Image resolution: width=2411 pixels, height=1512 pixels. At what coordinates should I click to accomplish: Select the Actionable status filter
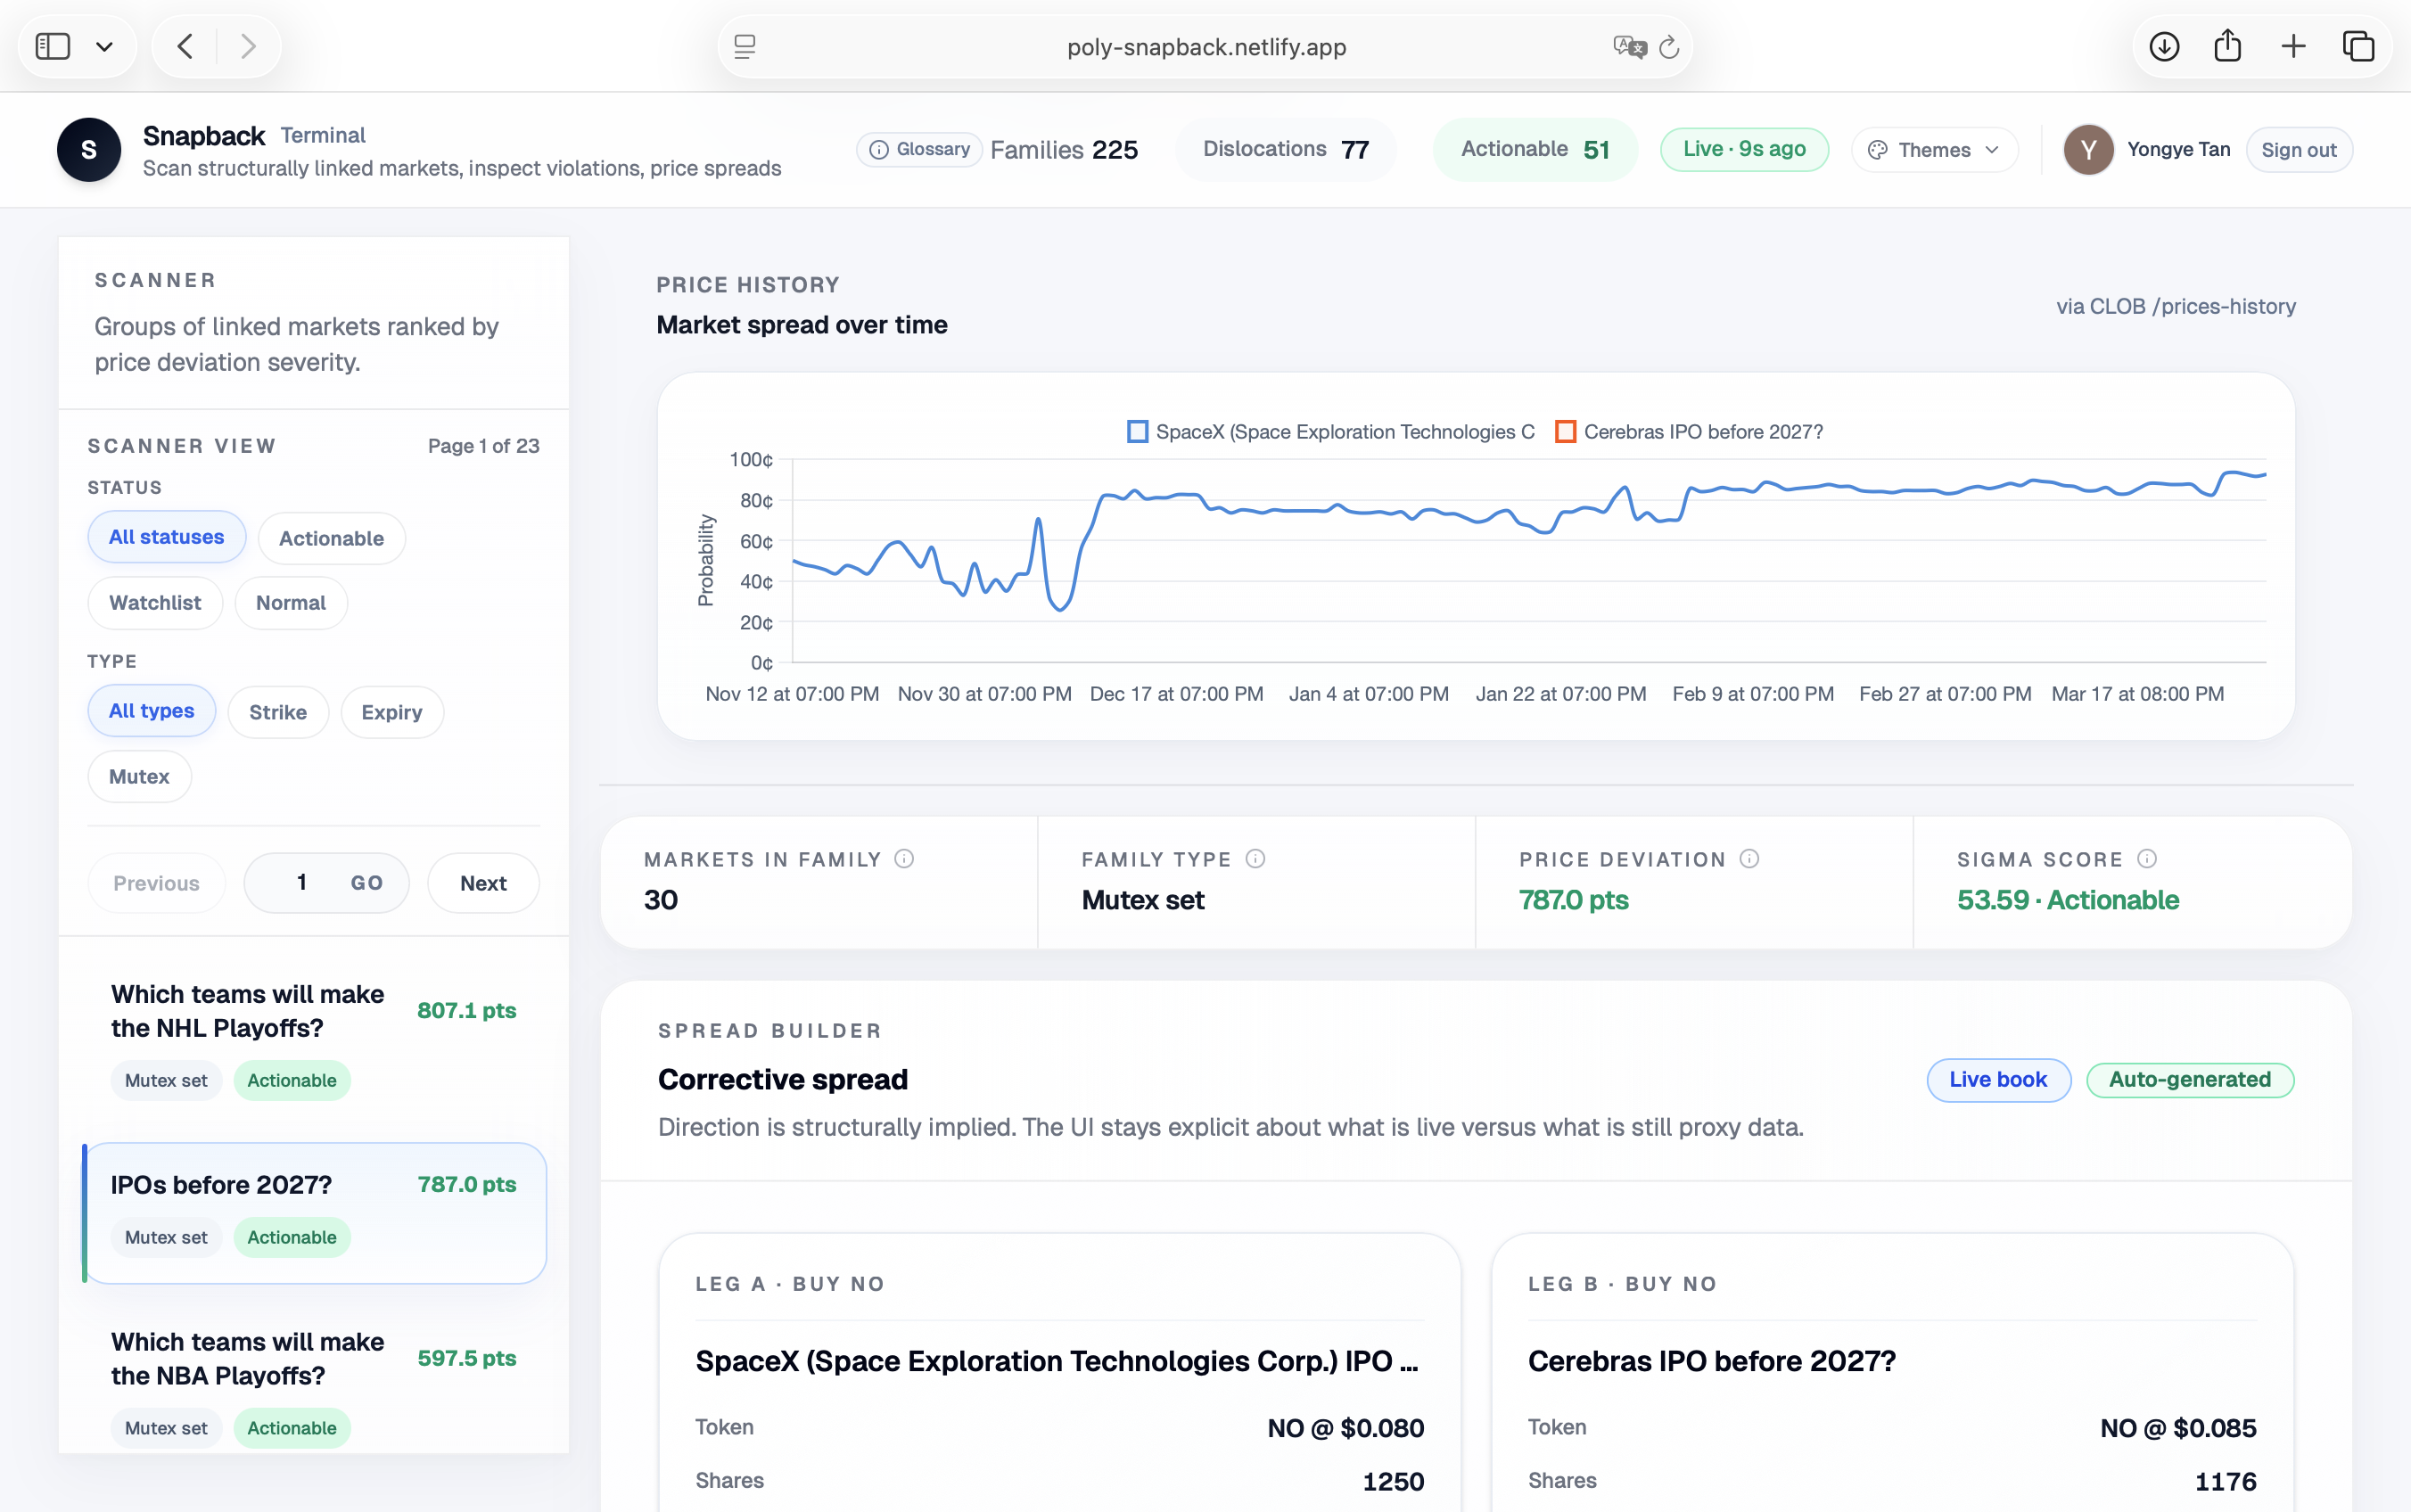(331, 538)
